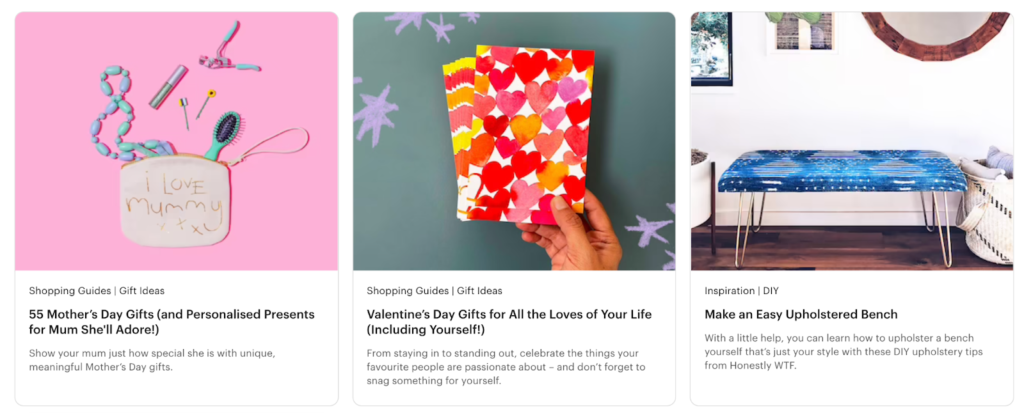Open "Make an Easy Upholstered Bench" article title
Viewport: 1024px width, 413px height.
point(801,314)
